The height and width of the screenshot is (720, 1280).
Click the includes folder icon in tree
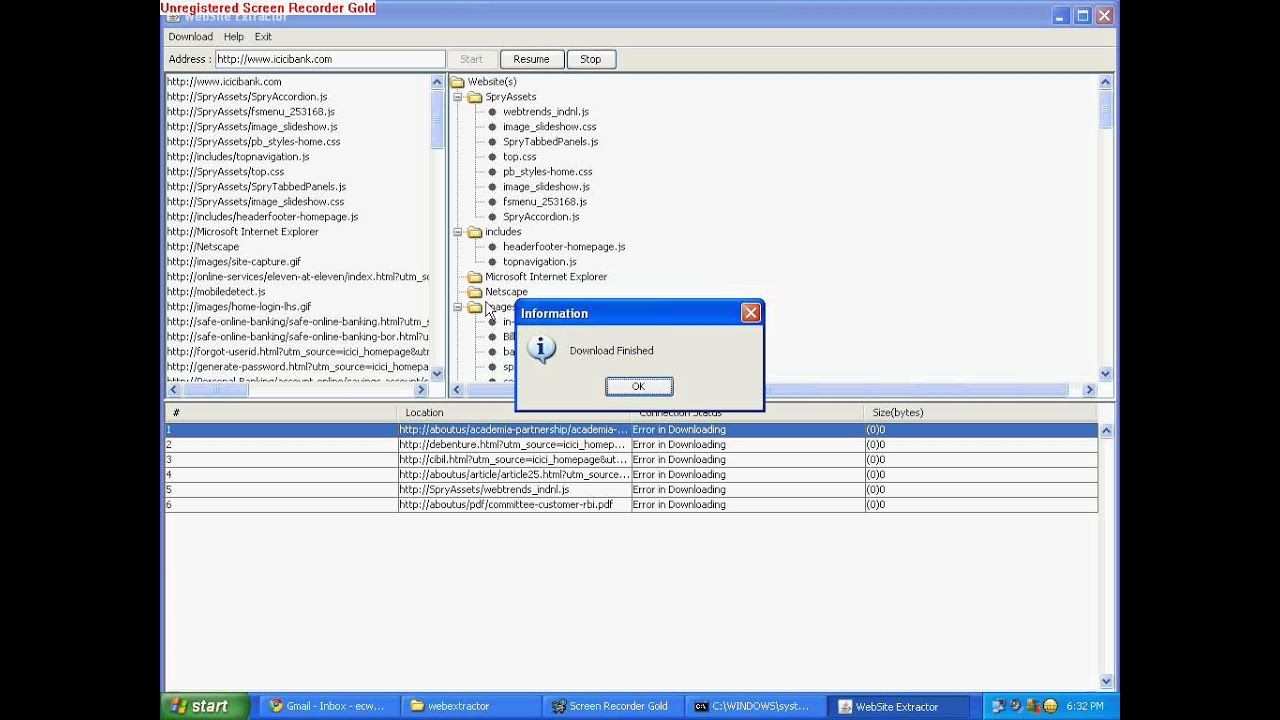[x=475, y=232]
